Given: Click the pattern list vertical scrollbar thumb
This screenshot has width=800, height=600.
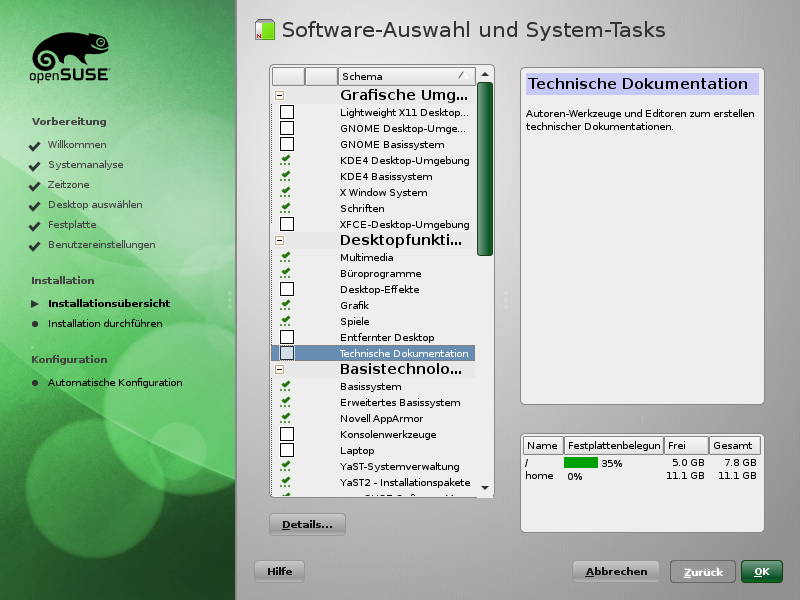Looking at the screenshot, I should tap(485, 169).
